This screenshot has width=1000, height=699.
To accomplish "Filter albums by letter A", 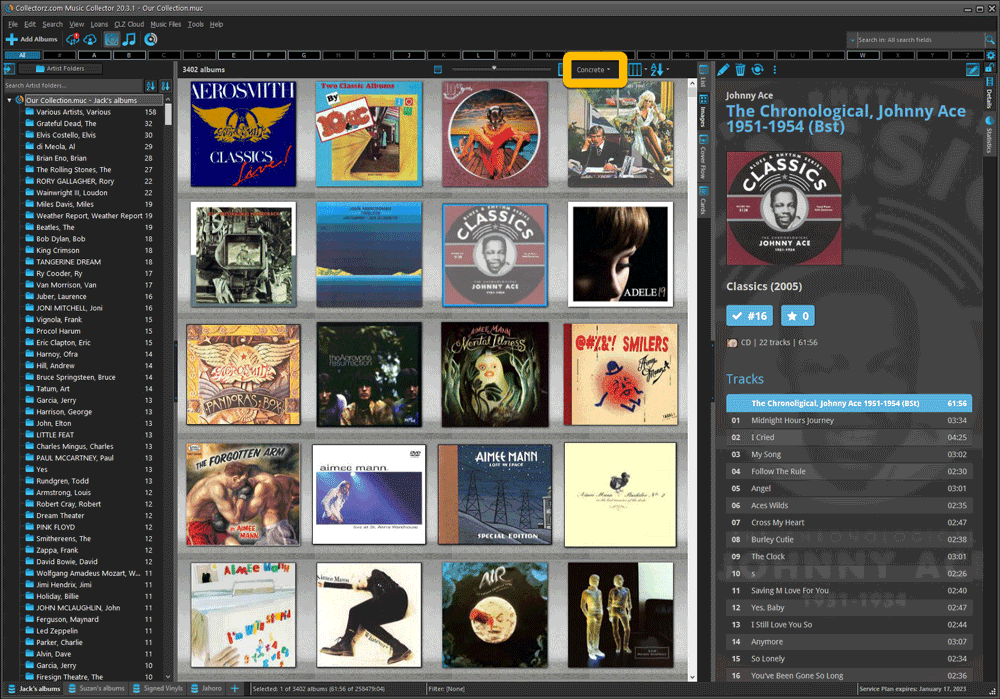I will [x=94, y=55].
